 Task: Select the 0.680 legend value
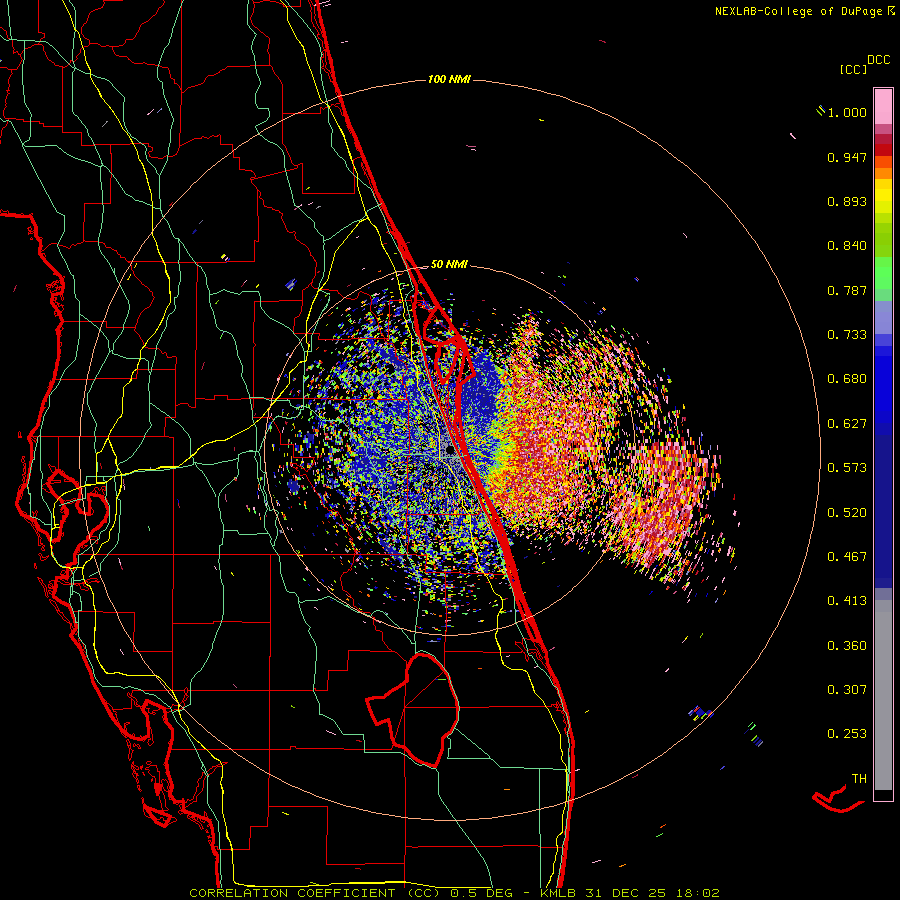click(847, 379)
